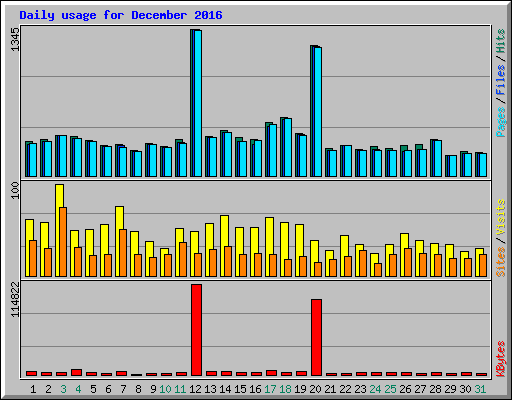
Task: Click the red KBytes bar for day 17
Action: (x=271, y=373)
